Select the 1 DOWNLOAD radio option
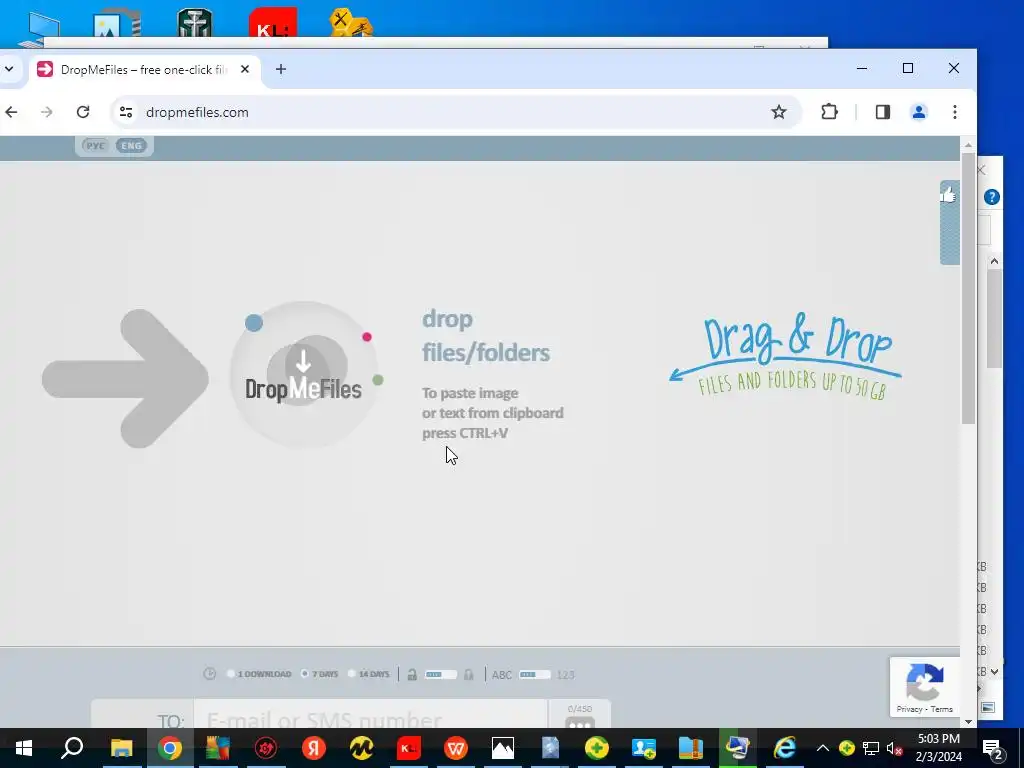1024x768 pixels. (x=231, y=674)
